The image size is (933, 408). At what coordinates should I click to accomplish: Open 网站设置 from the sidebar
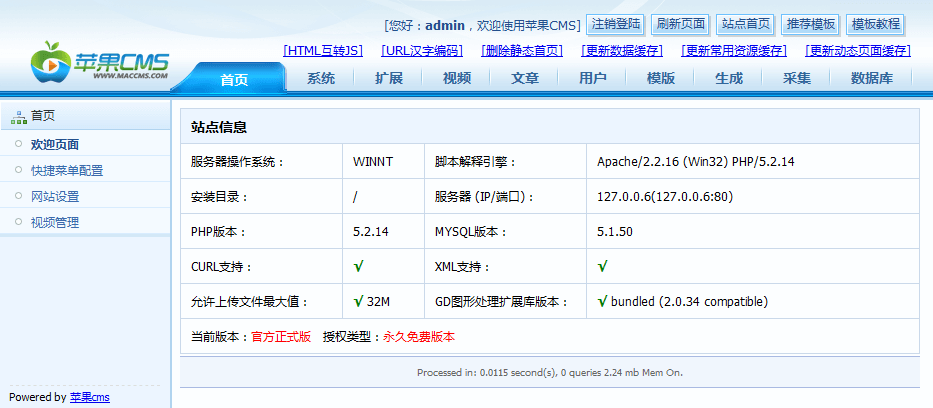(55, 197)
